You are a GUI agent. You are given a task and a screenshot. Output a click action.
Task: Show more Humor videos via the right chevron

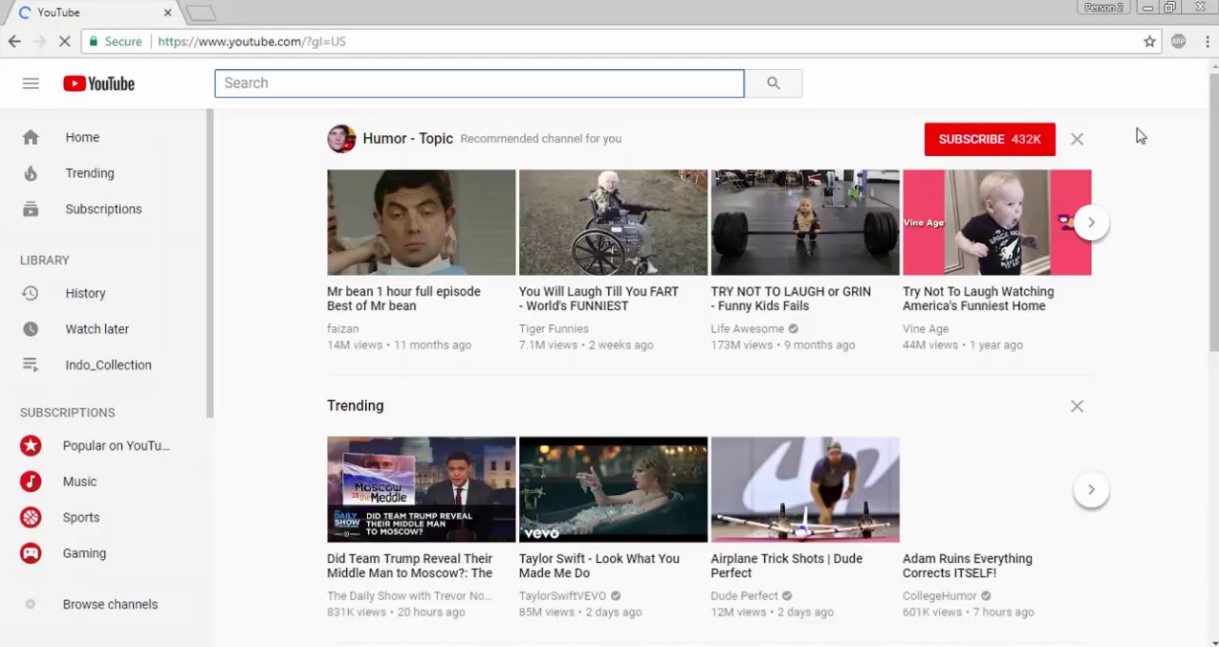[x=1090, y=222]
